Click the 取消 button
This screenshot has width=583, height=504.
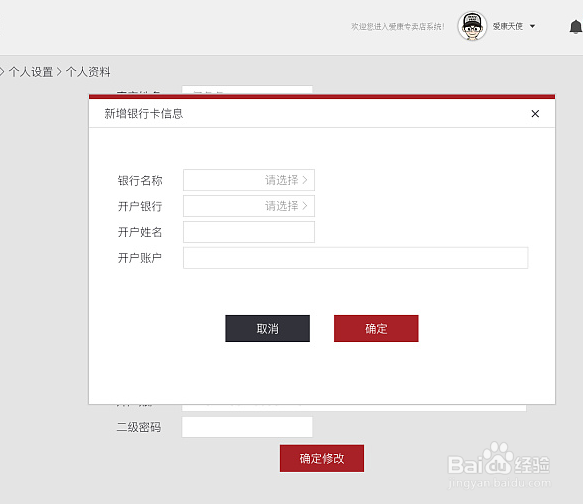pyautogui.click(x=267, y=329)
